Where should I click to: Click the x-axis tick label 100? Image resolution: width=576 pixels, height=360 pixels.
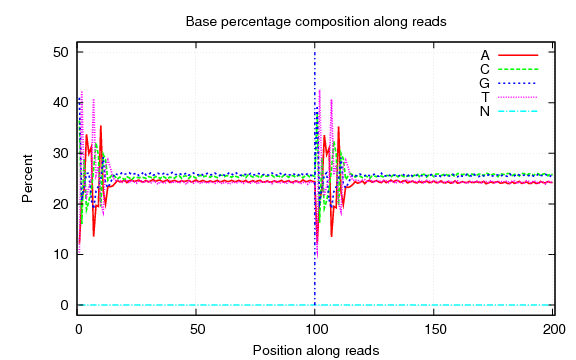pos(316,330)
